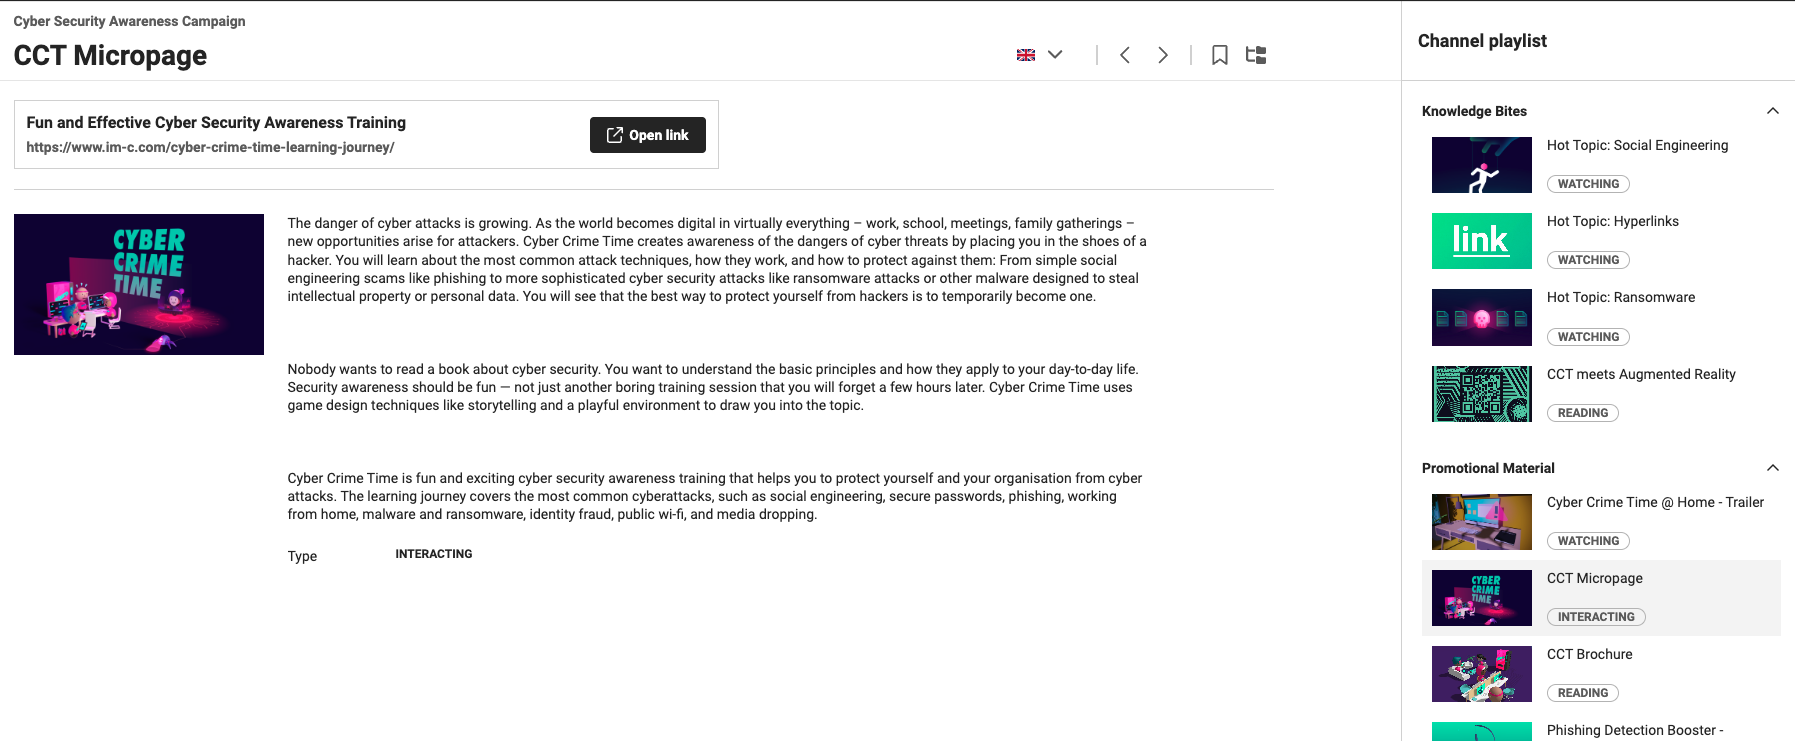Open Hot Topic: Social Engineering thumbnail
Viewport: 1795px width, 741px height.
tap(1481, 165)
